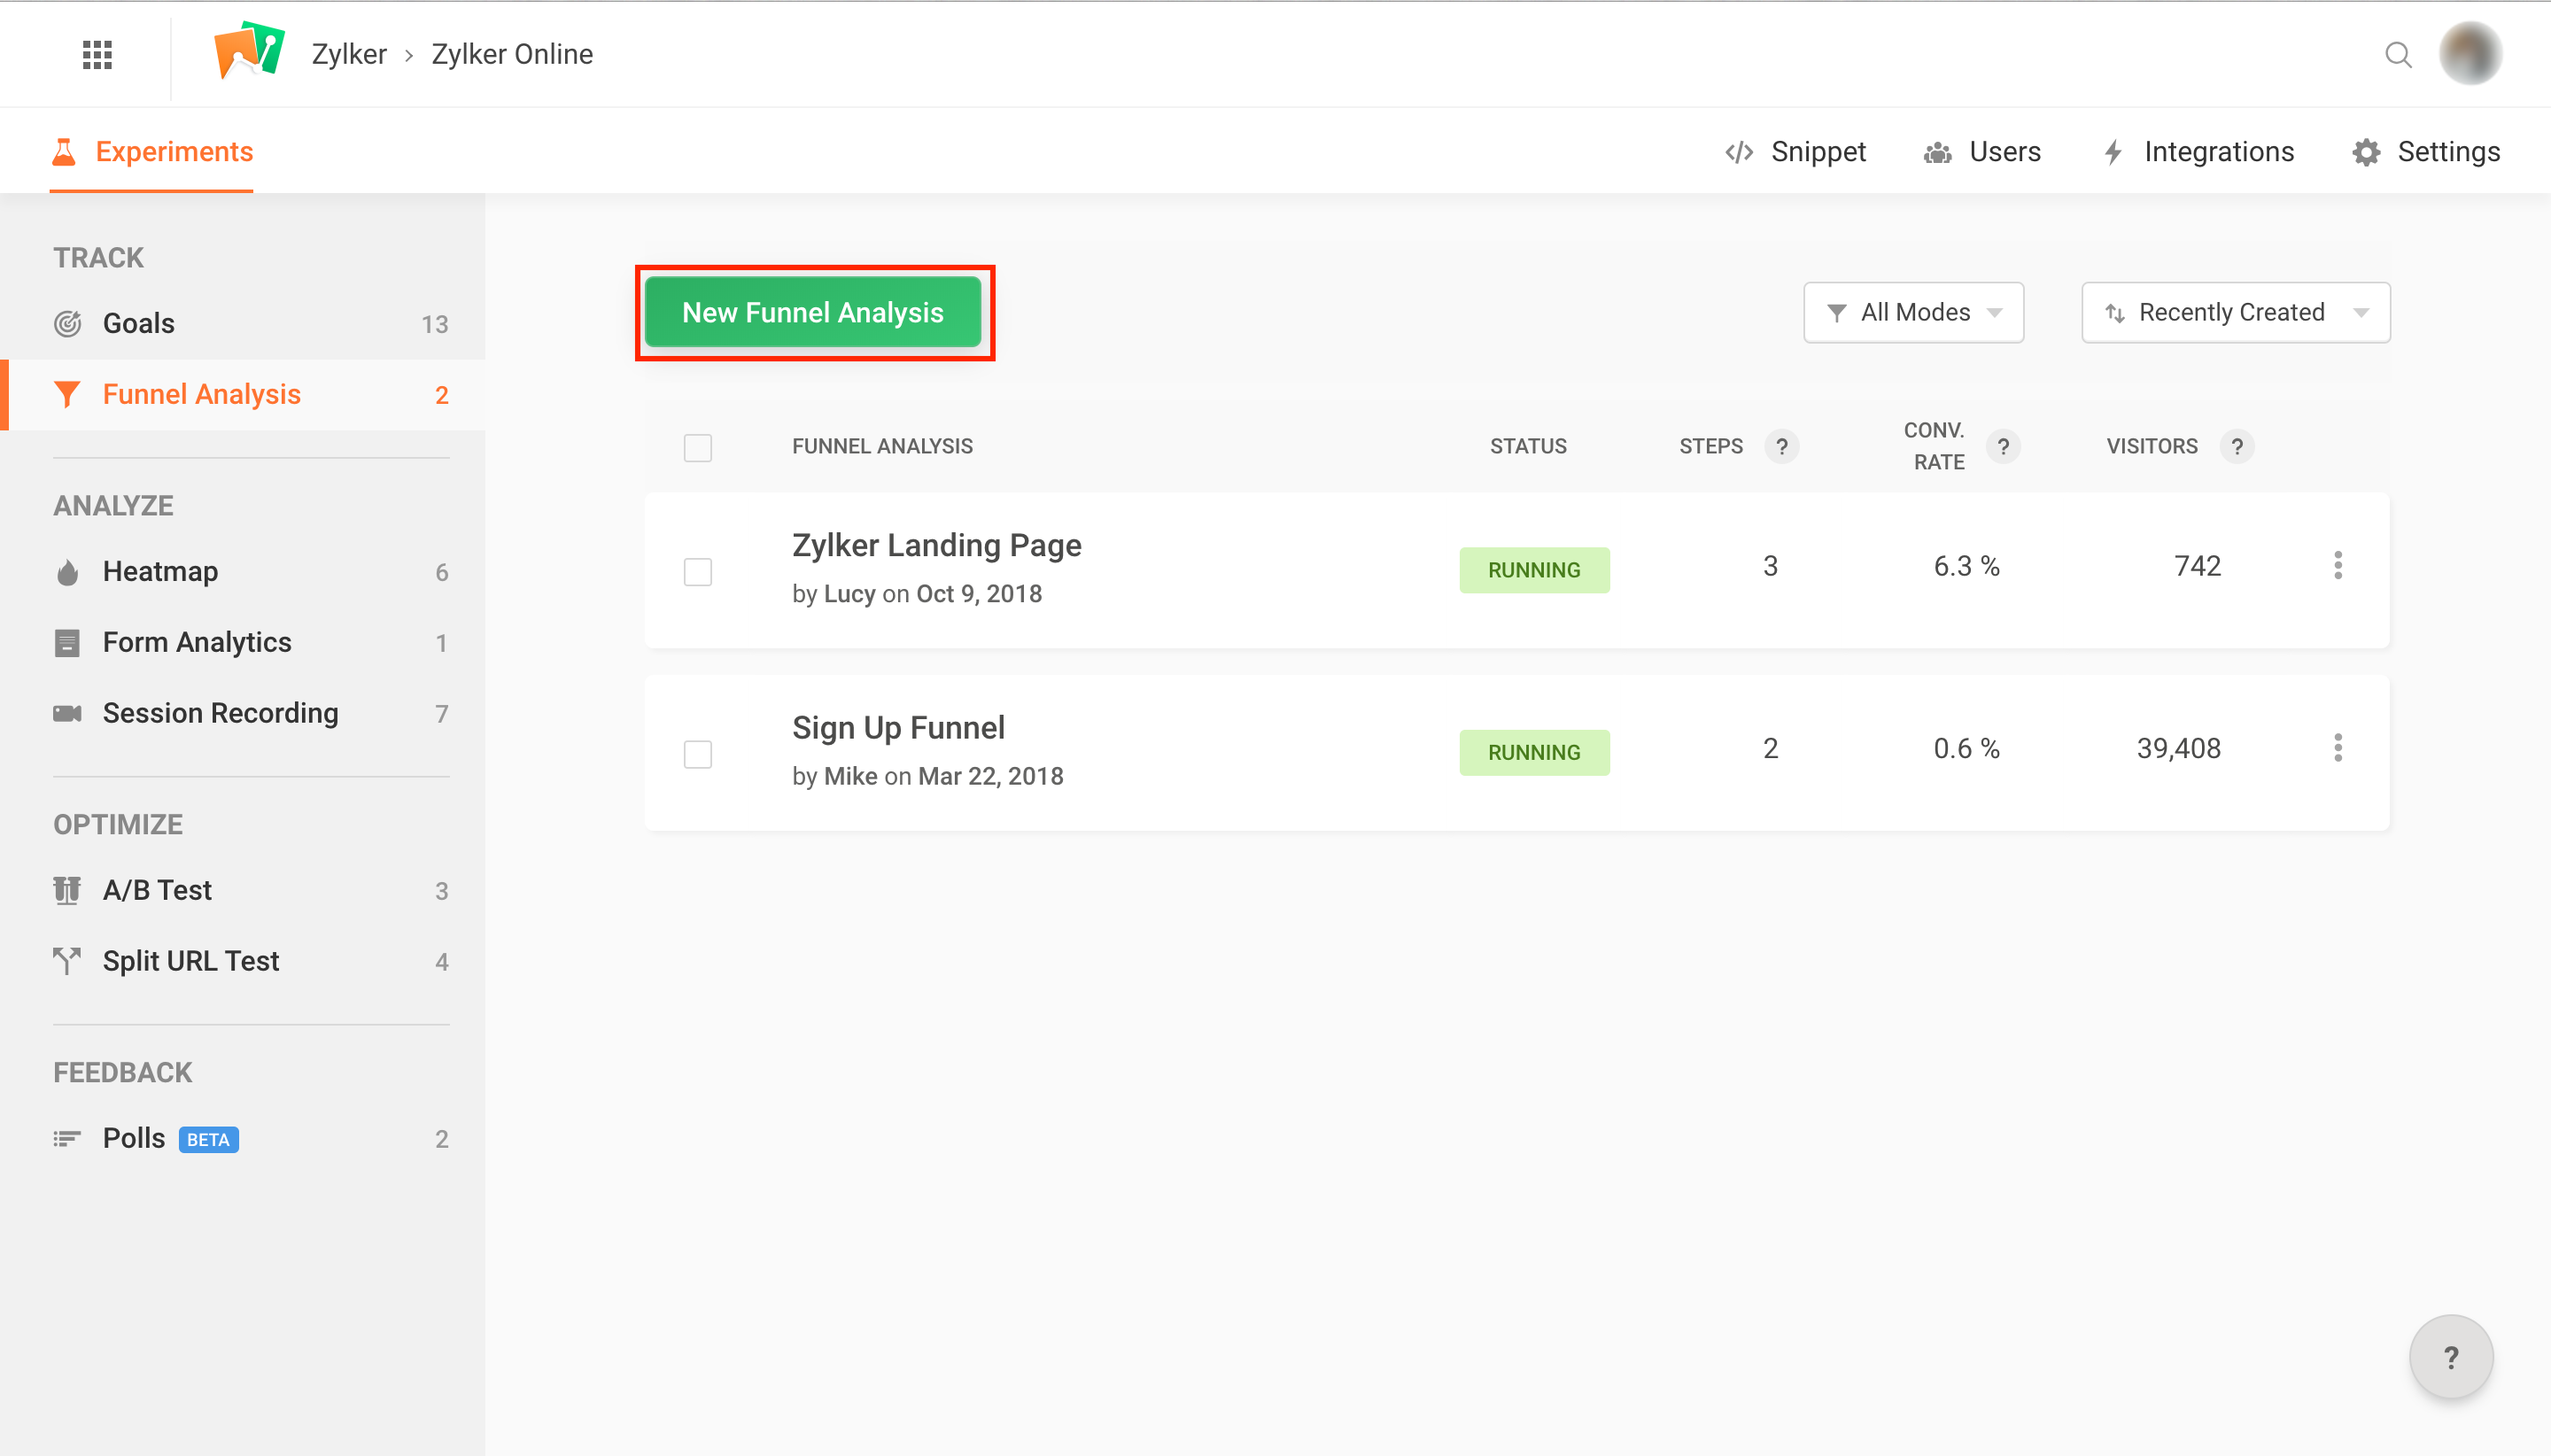
Task: Open A/B Test in the sidebar
Action: pos(242,891)
